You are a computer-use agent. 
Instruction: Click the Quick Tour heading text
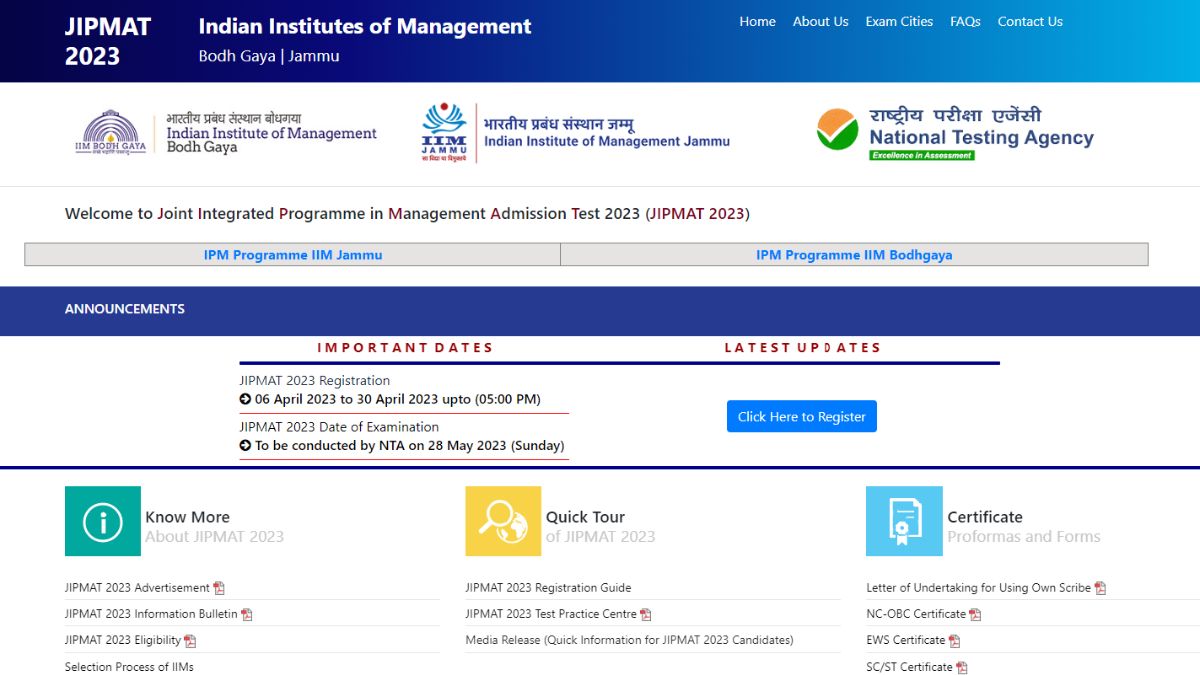[585, 517]
